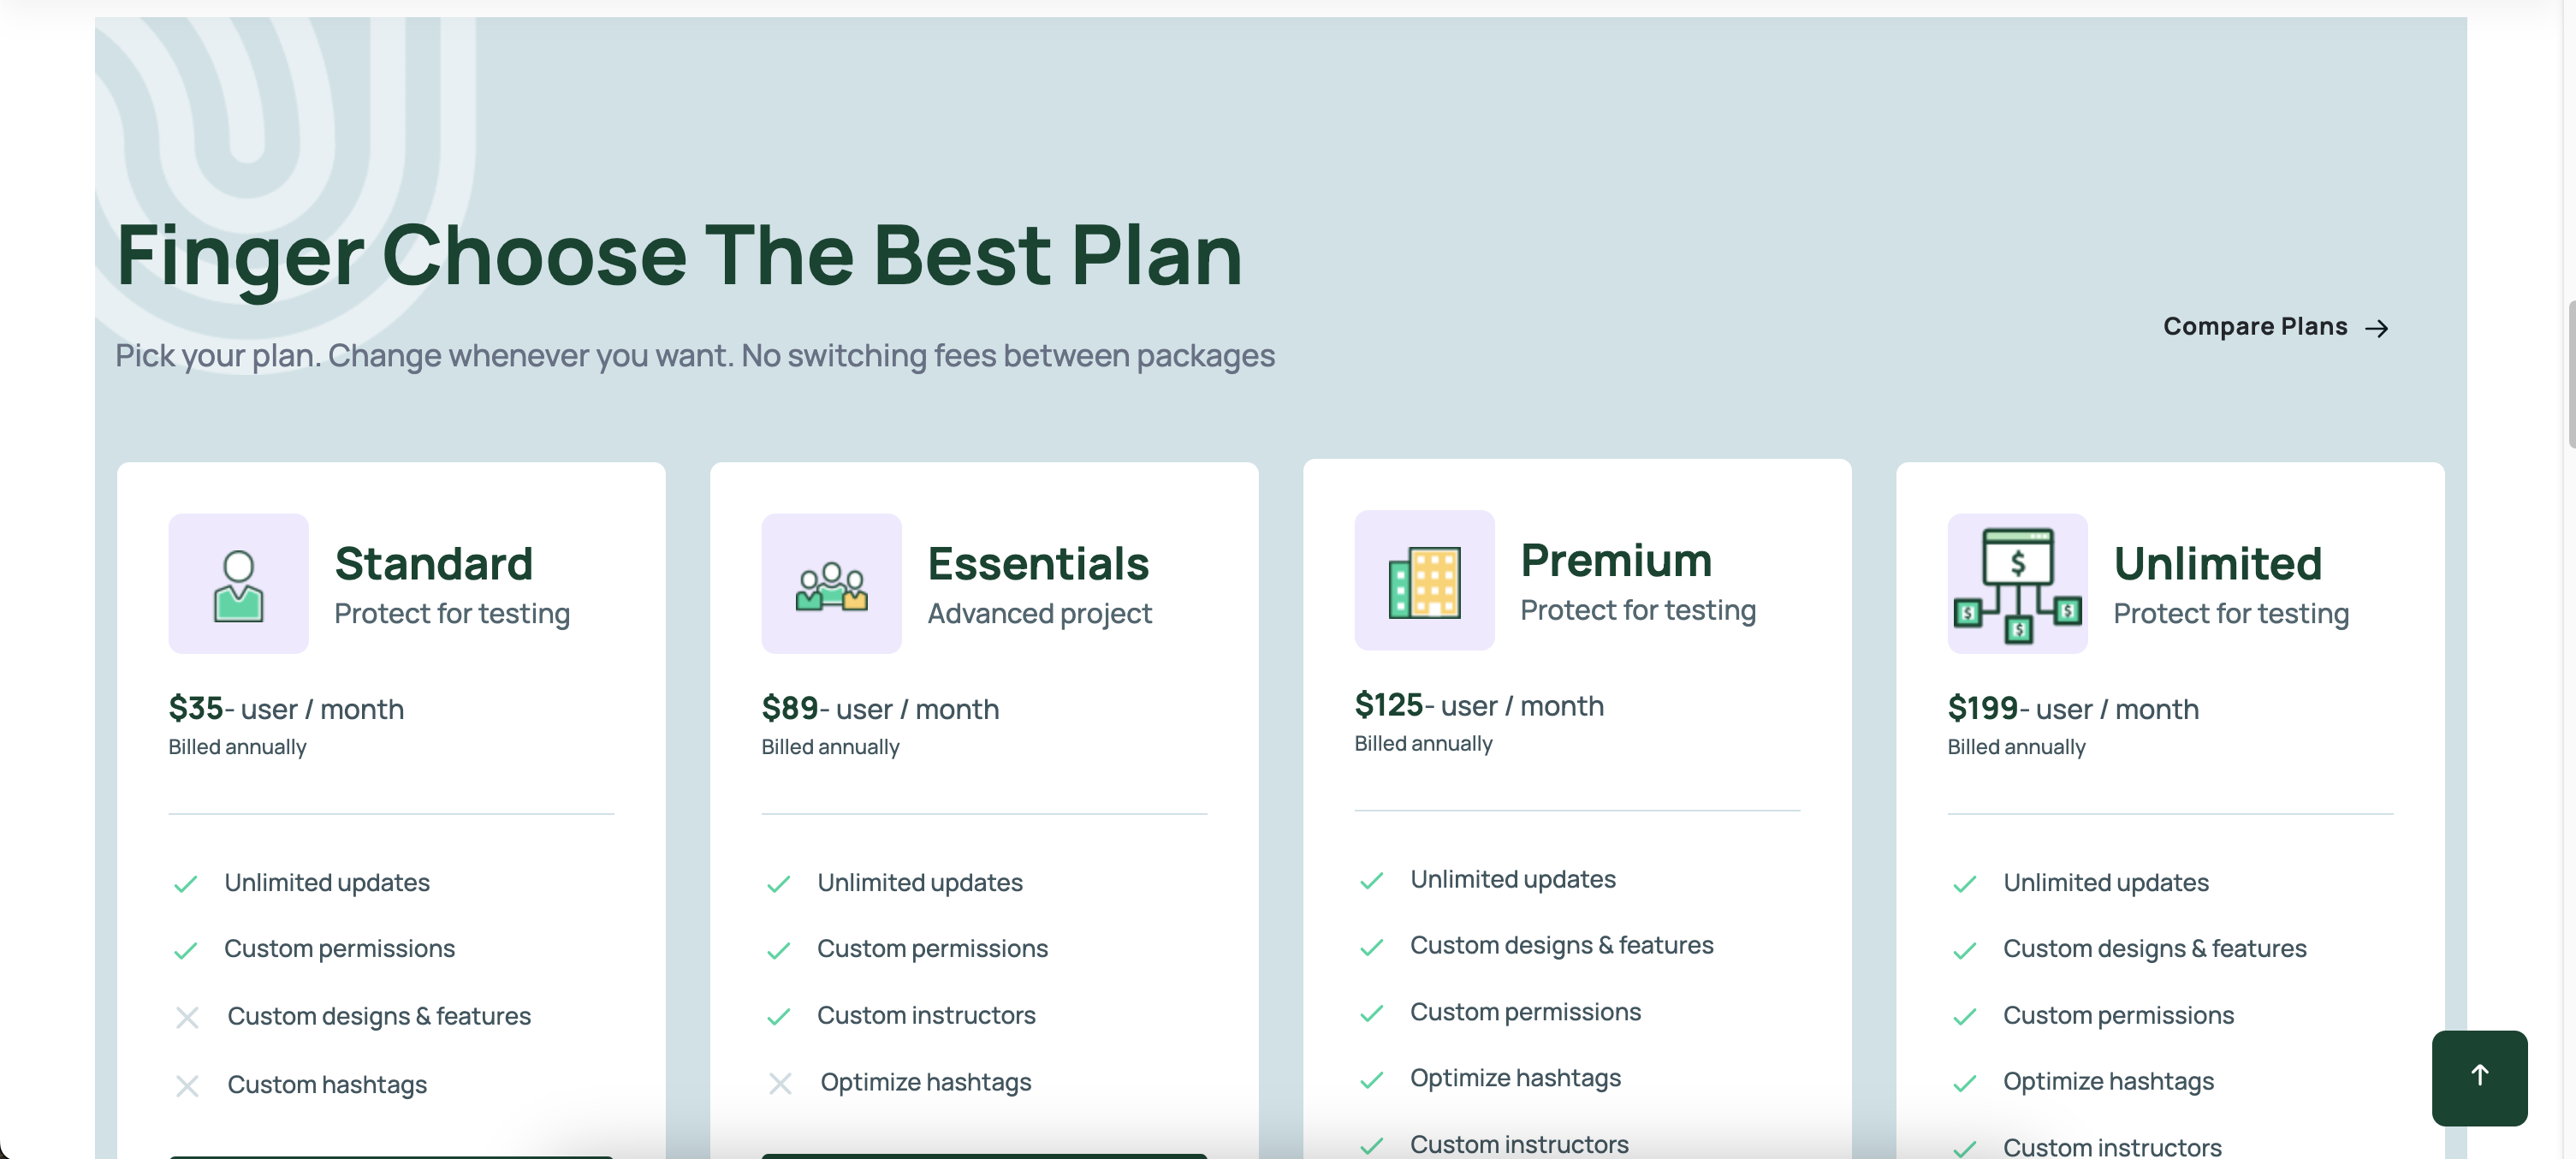
Task: Click the Essentials plan group icon
Action: coord(831,584)
